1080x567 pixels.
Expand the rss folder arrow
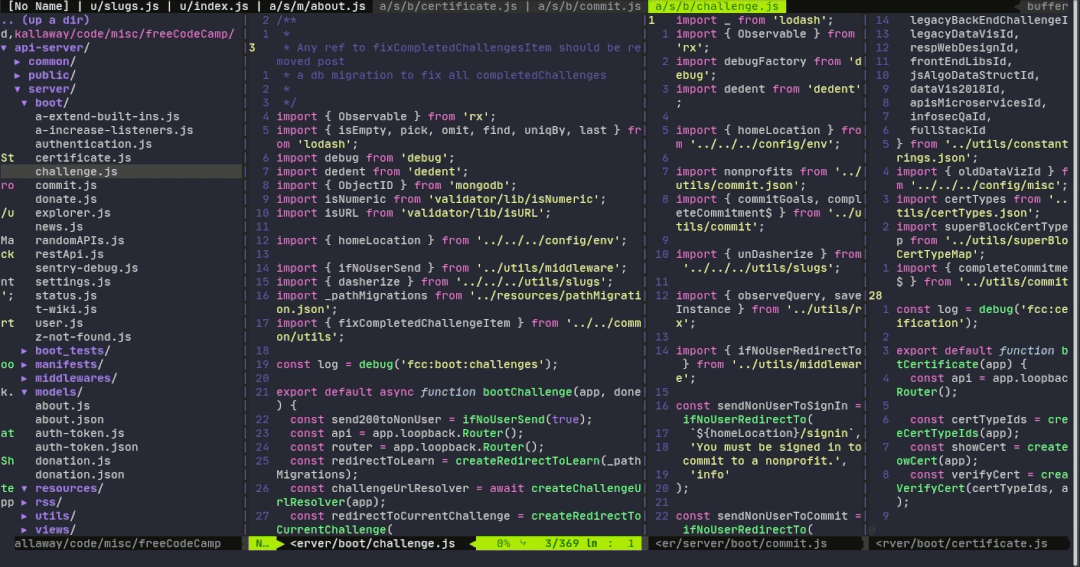coord(25,502)
